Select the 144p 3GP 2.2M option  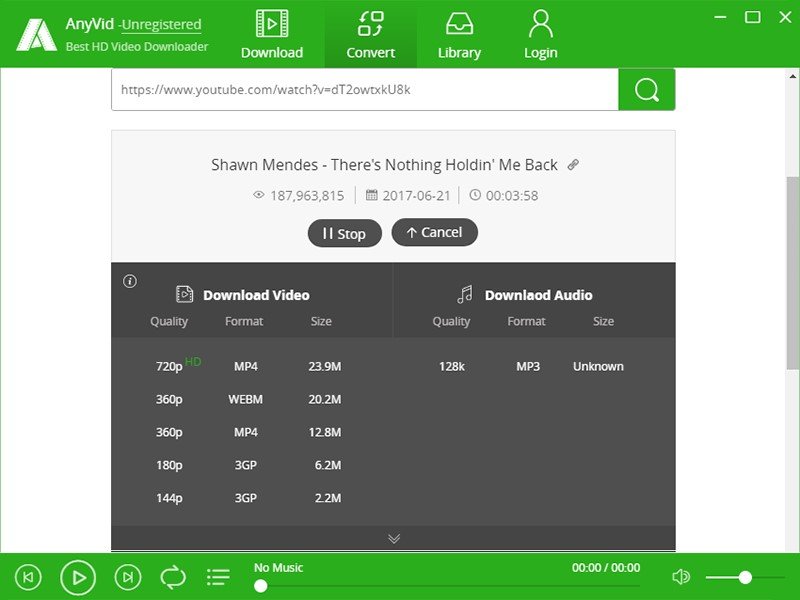pos(252,498)
